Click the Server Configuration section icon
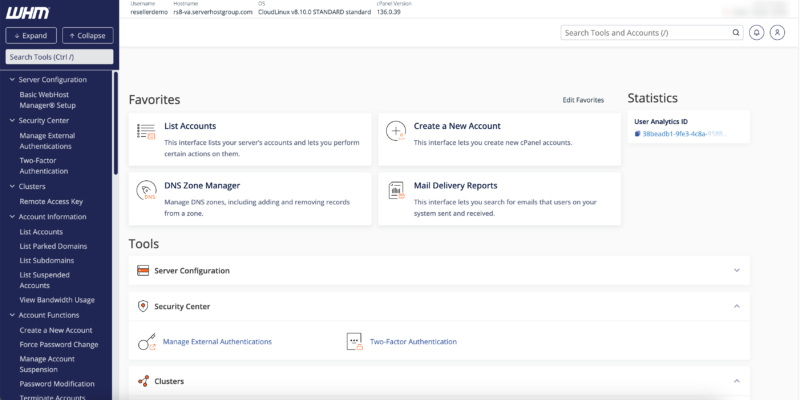 (x=143, y=270)
